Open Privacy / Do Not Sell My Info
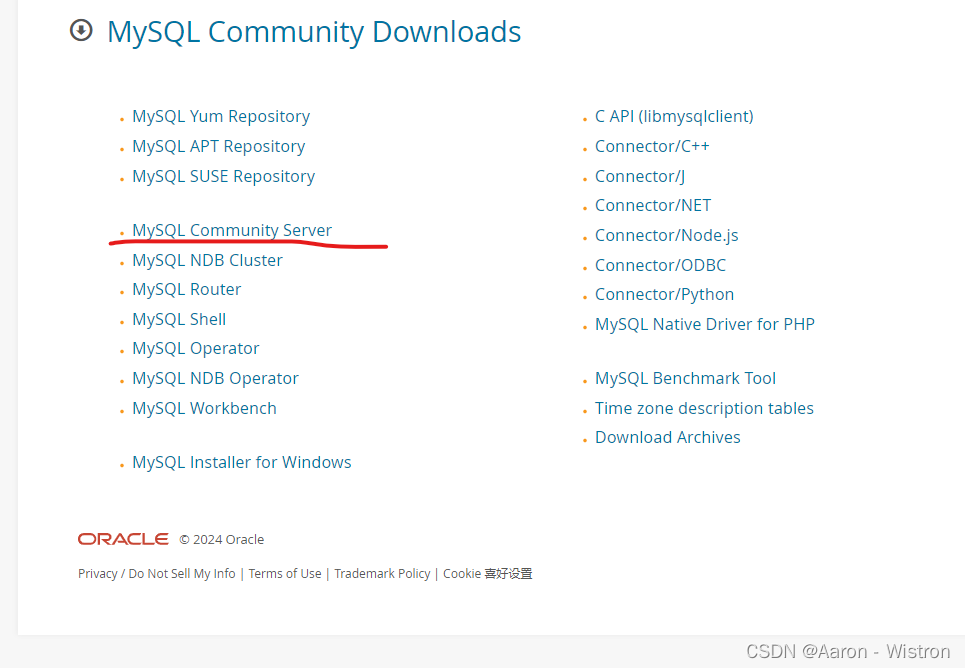The height and width of the screenshot is (668, 965). [x=156, y=574]
